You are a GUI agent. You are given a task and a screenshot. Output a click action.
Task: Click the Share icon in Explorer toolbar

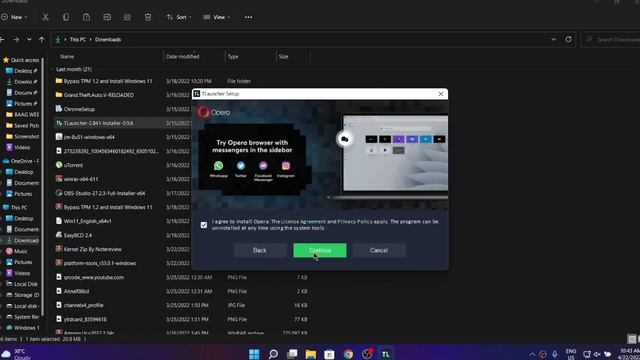coord(127,17)
